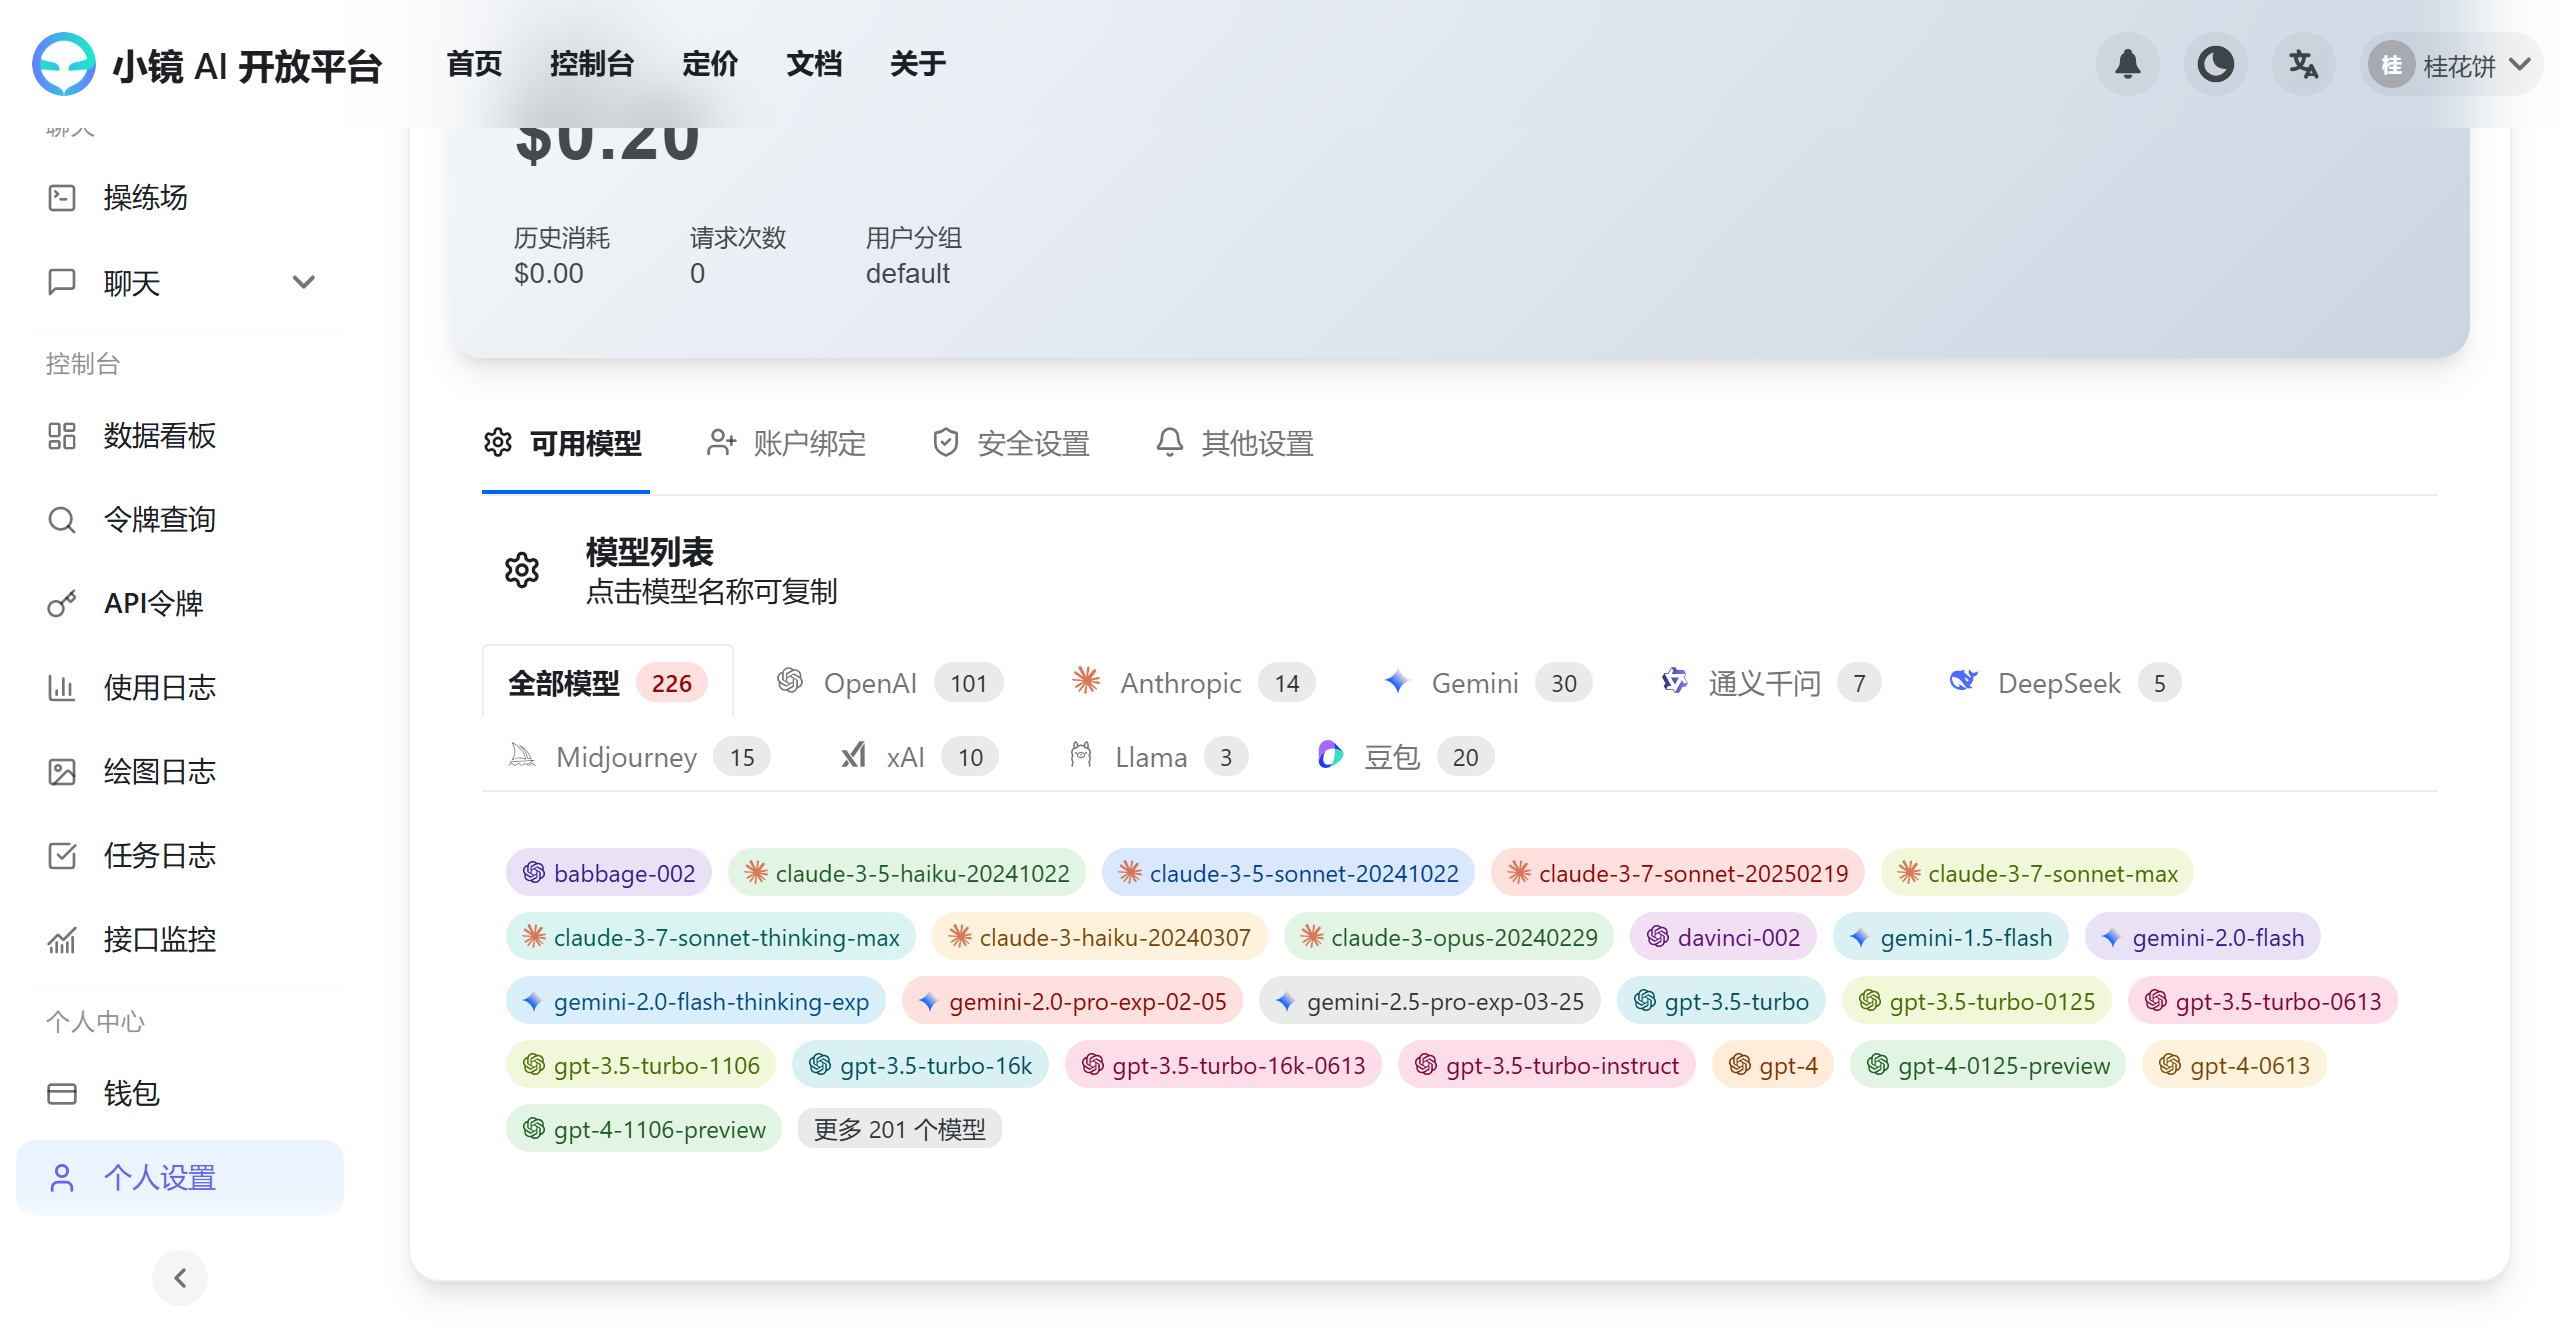This screenshot has width=2560, height=1330.
Task: Copy gpt-4-1106-preview model tag
Action: click(644, 1129)
